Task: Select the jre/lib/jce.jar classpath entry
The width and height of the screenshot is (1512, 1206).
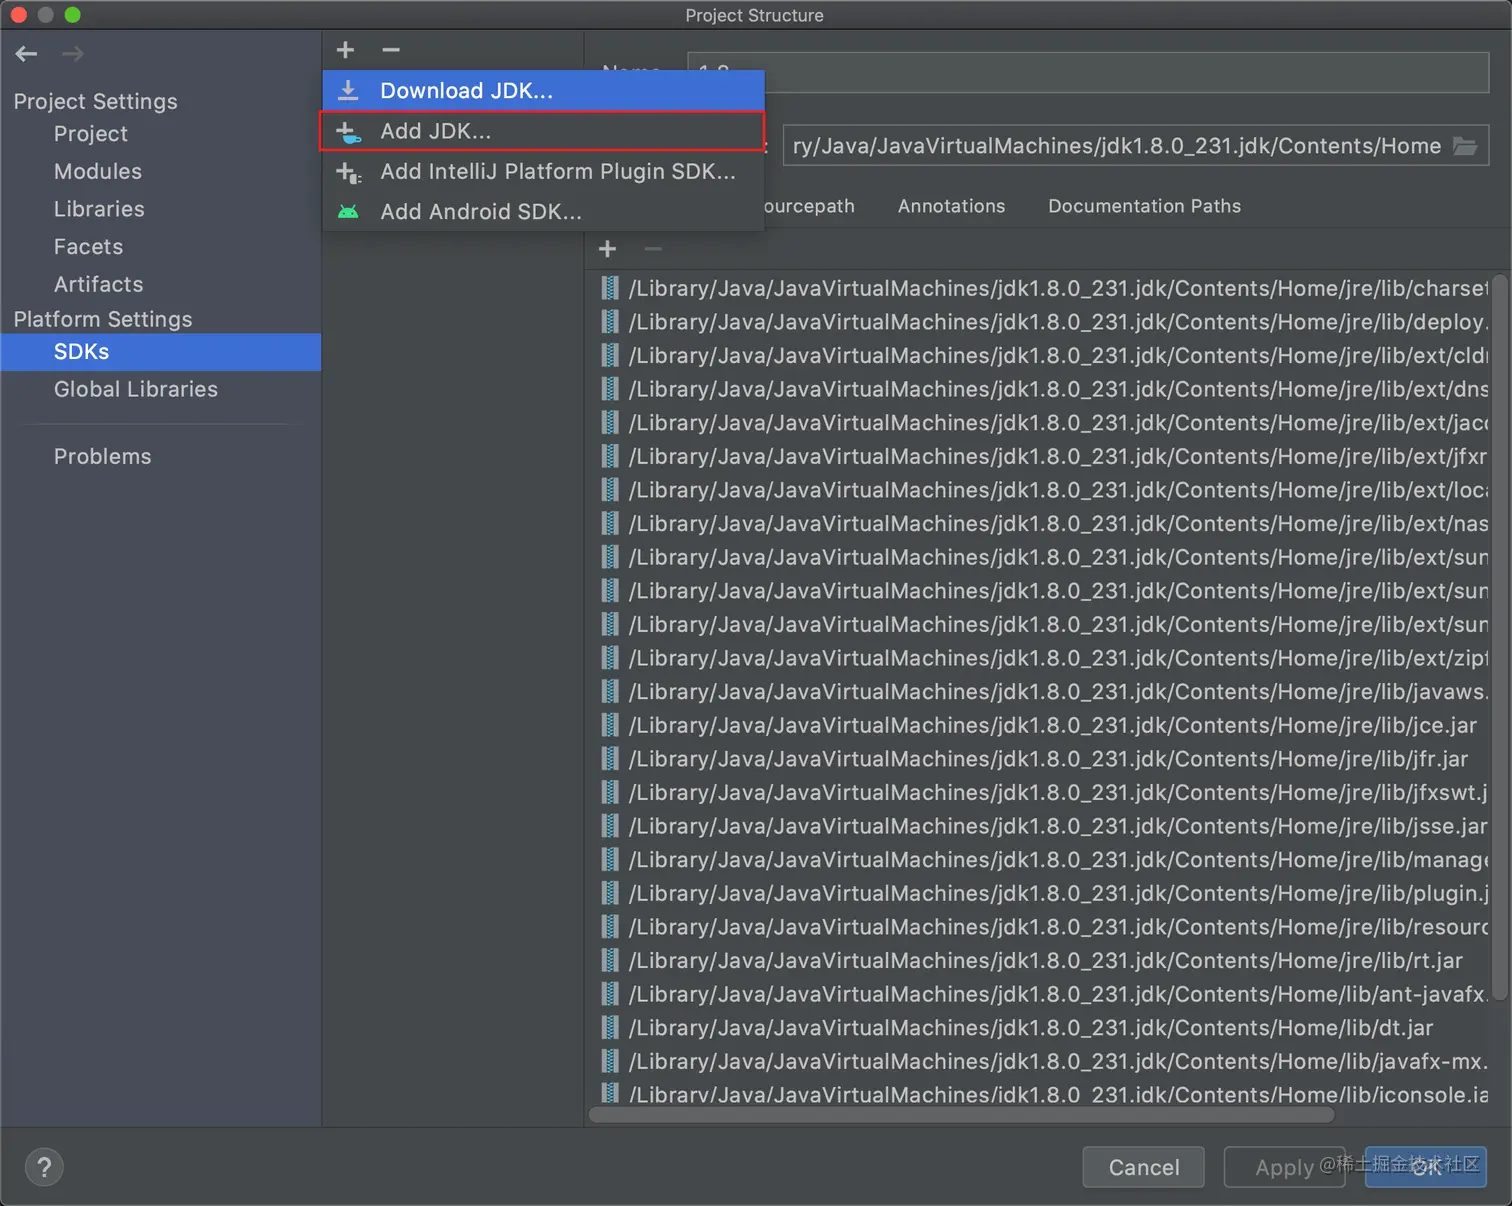Action: [x=1040, y=725]
